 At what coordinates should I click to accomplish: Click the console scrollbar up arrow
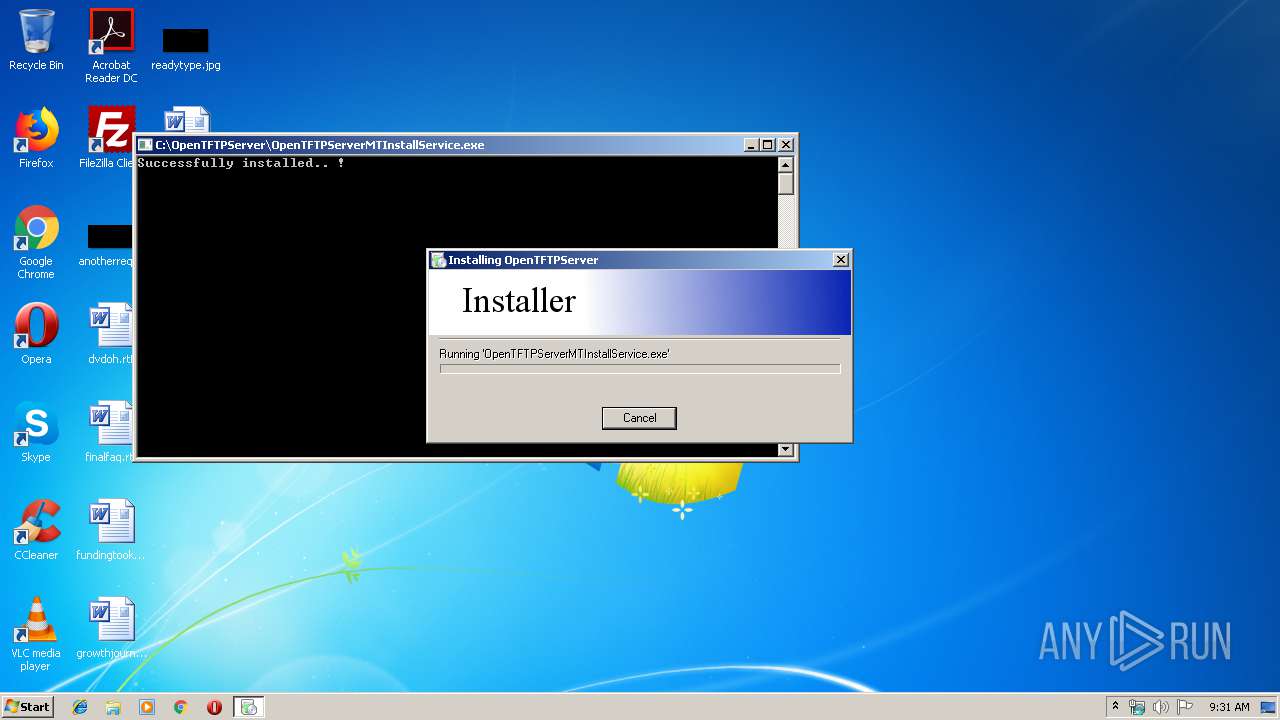pyautogui.click(x=786, y=164)
